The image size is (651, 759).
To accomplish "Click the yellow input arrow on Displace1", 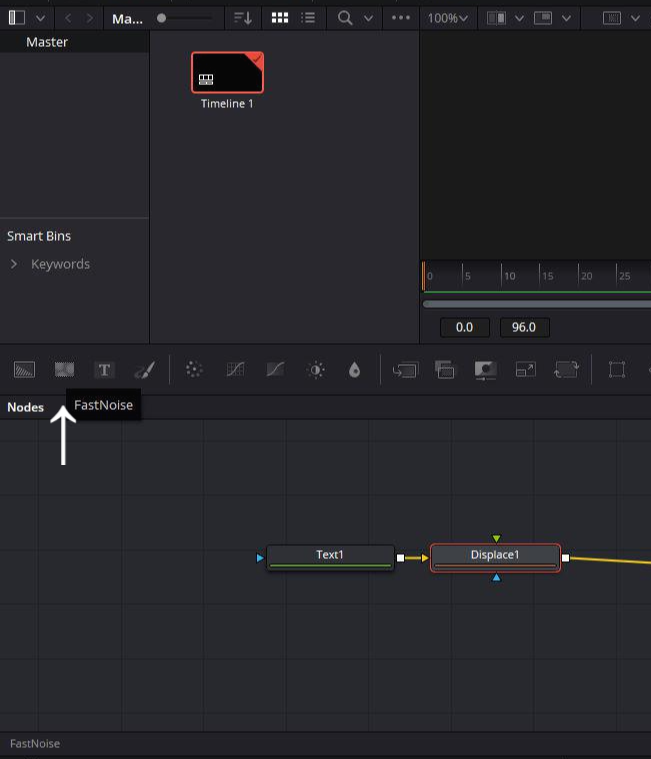I will tap(425, 558).
